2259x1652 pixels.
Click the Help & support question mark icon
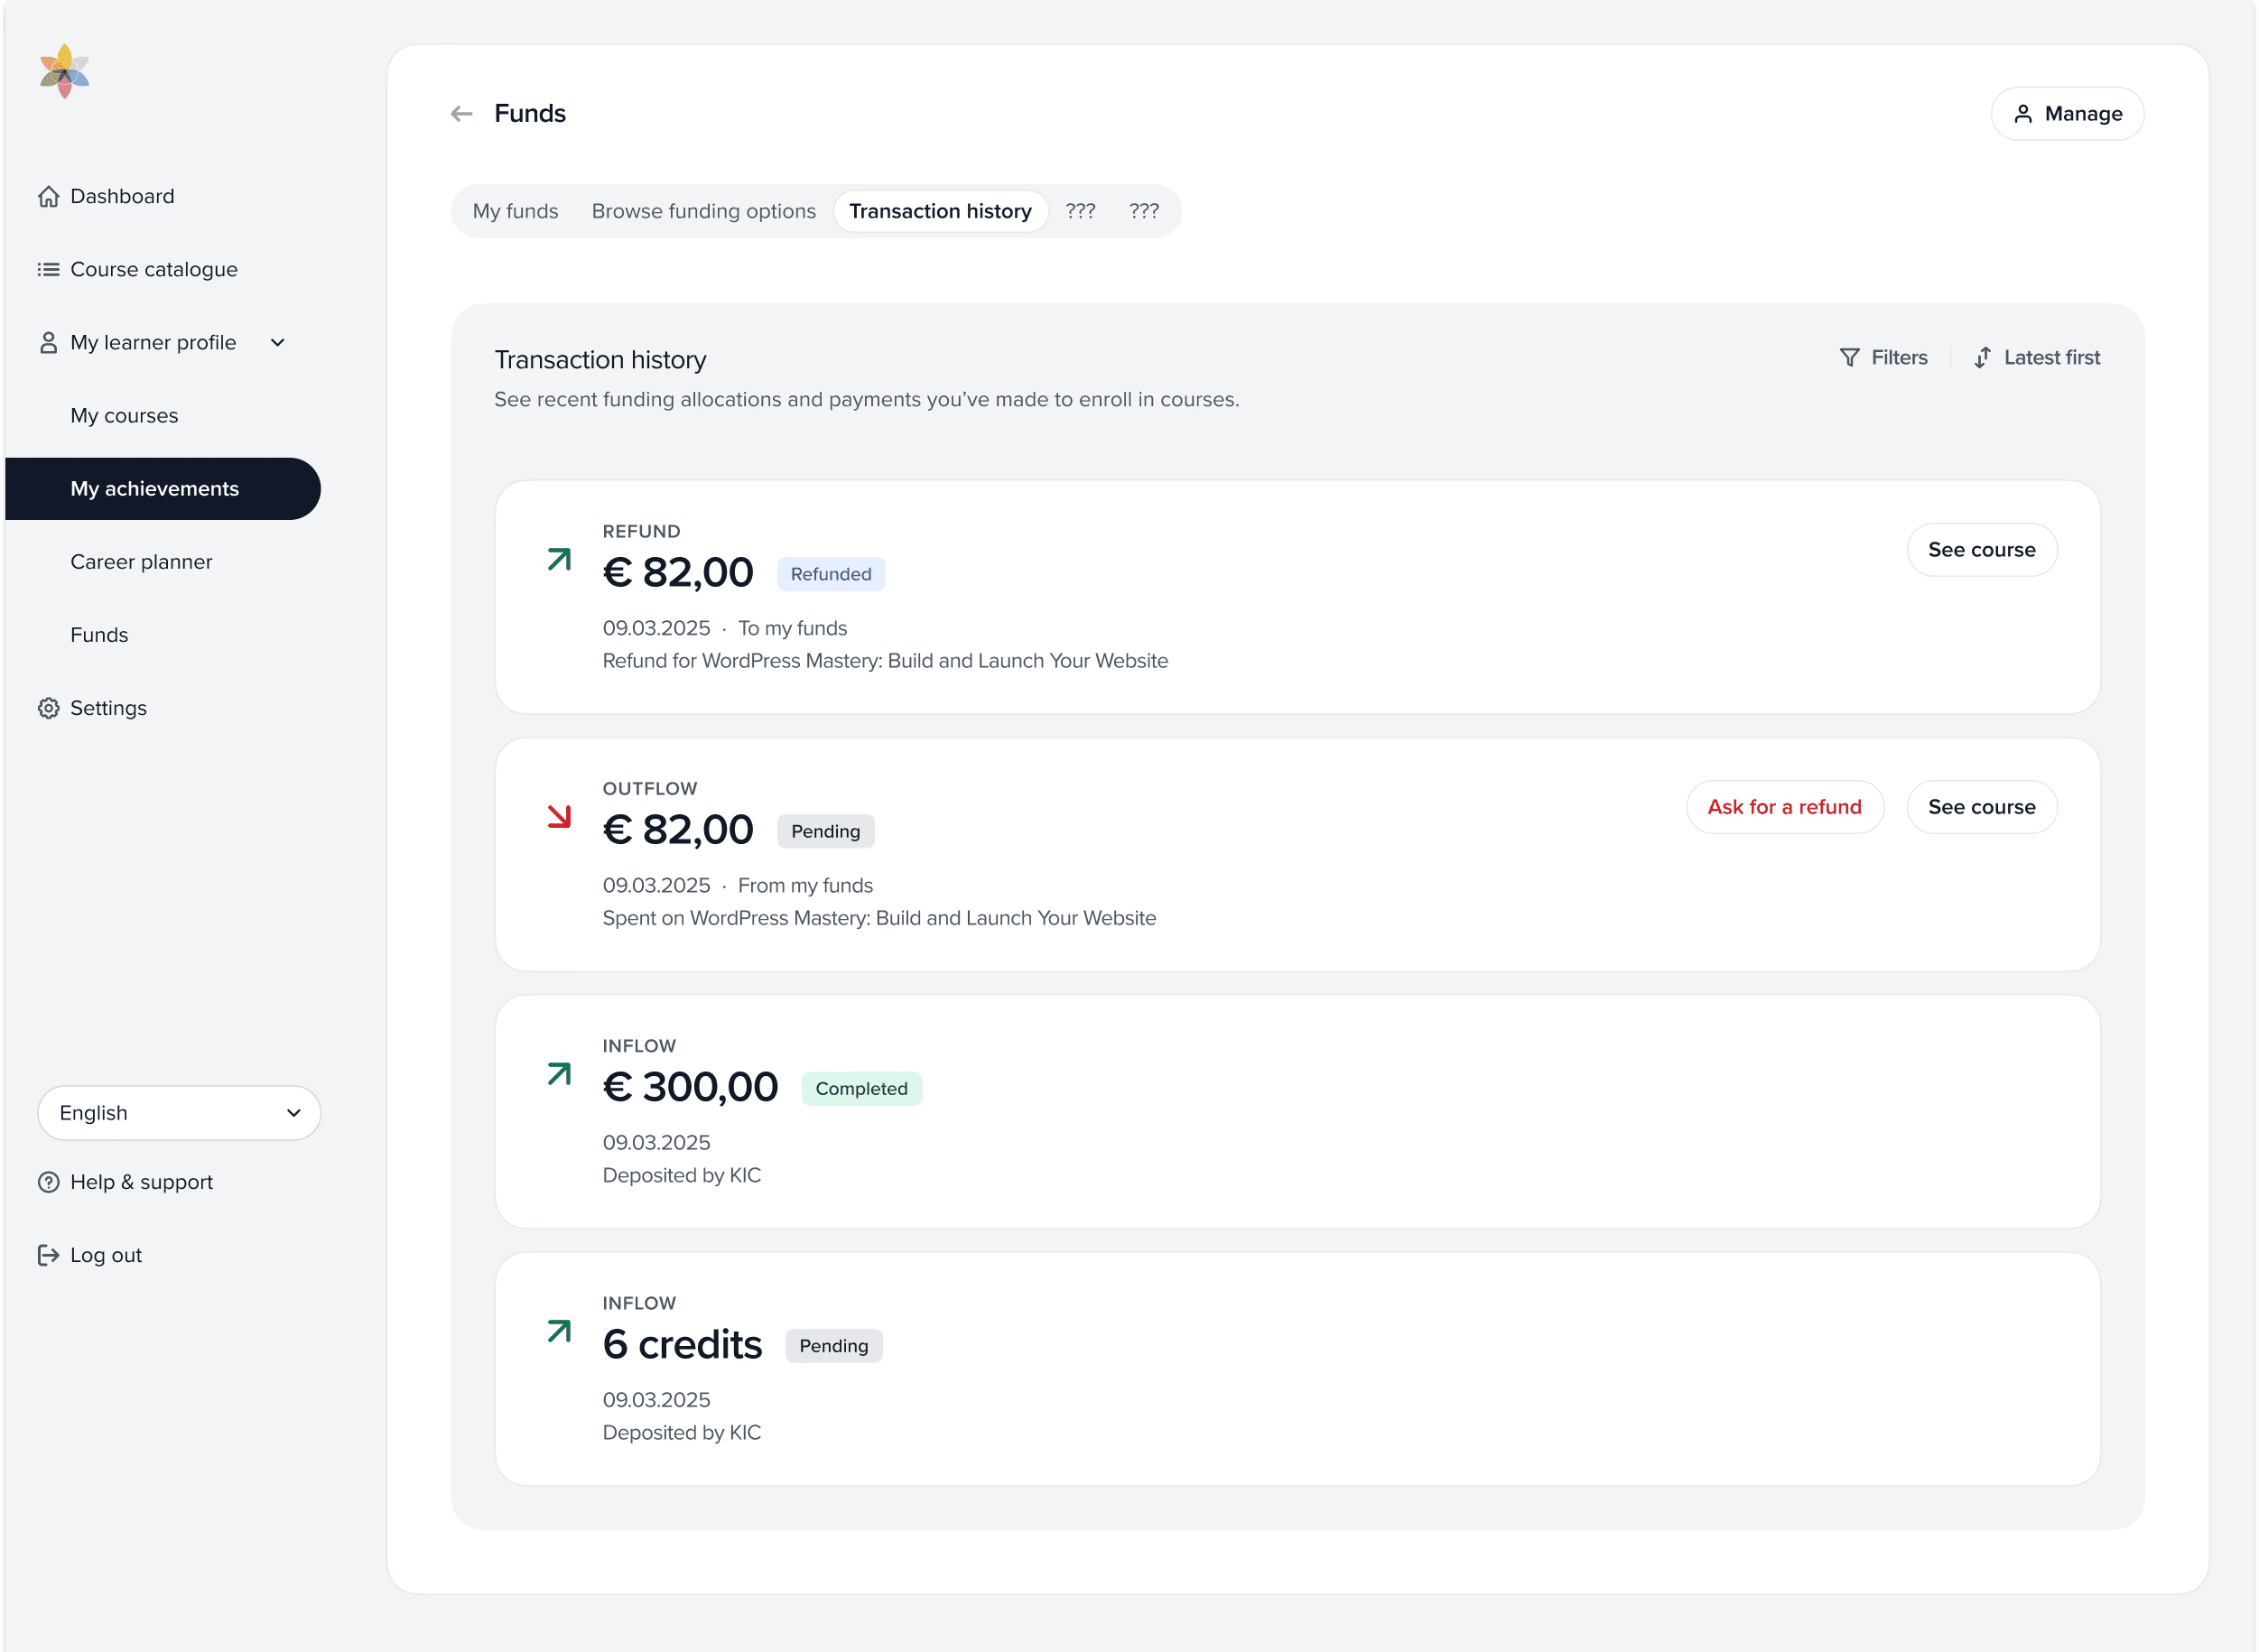pos(48,1181)
